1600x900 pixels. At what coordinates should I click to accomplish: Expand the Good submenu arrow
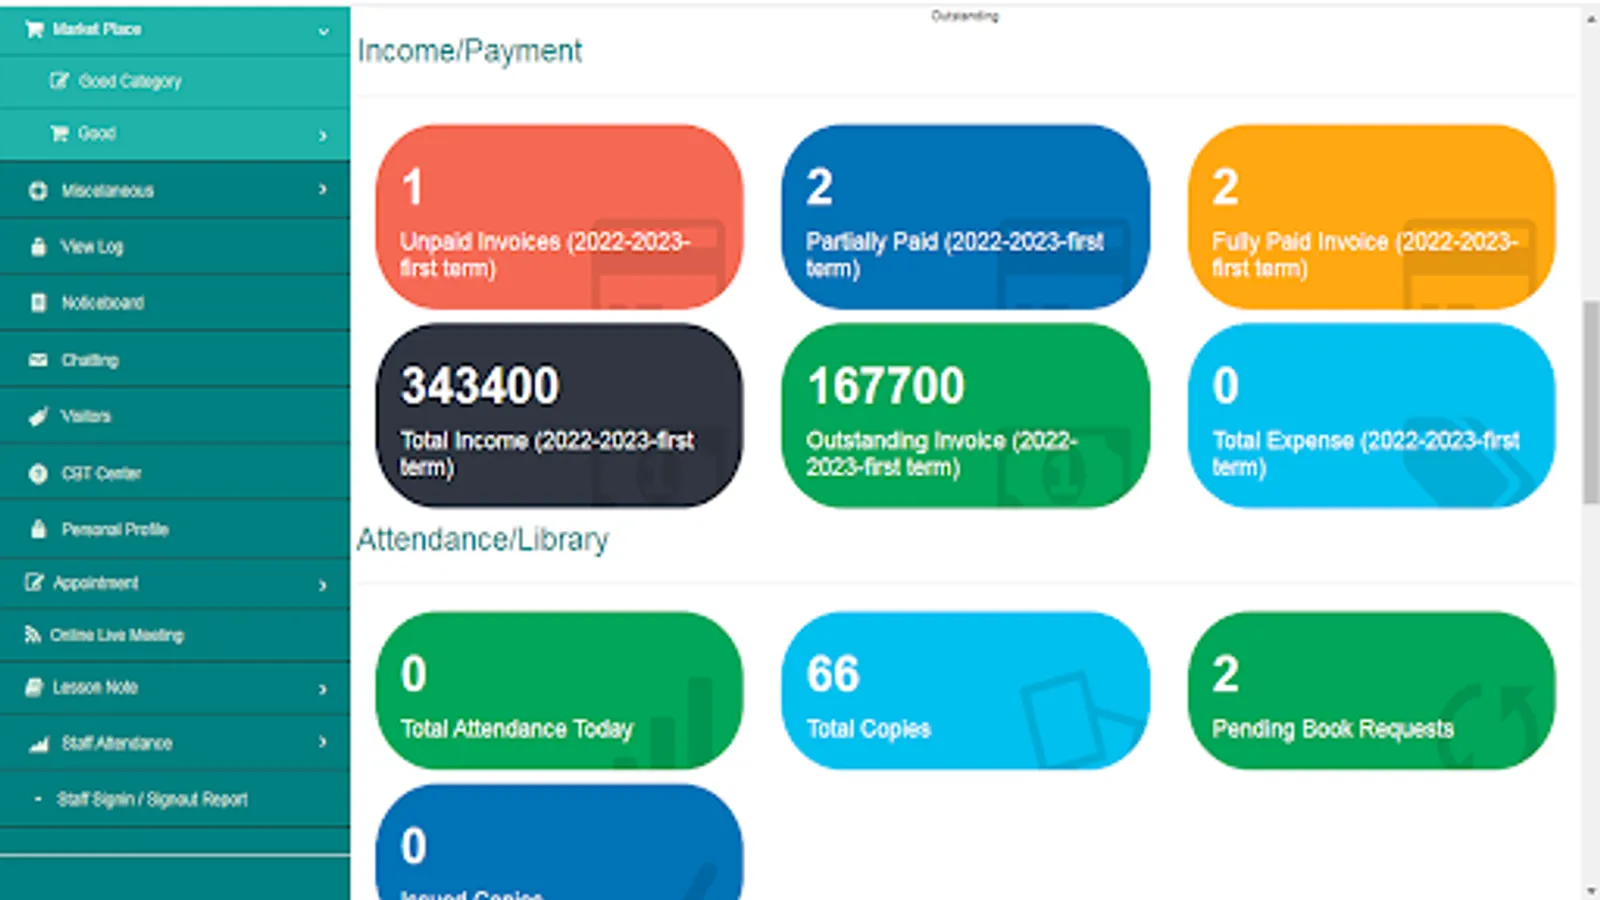pyautogui.click(x=323, y=135)
